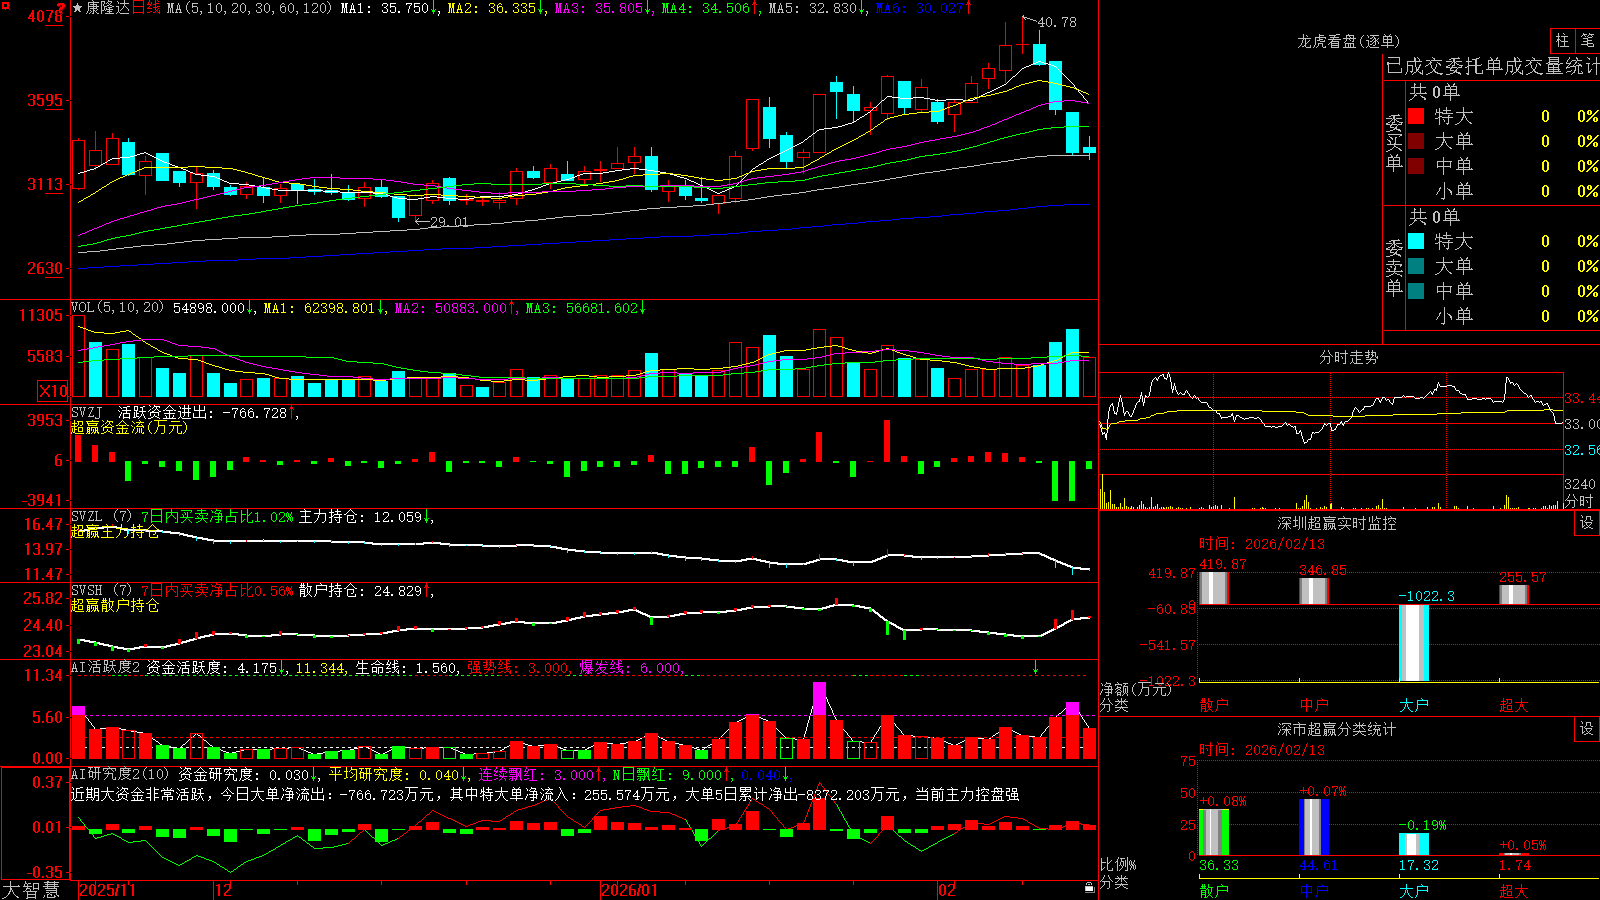Click the 近期大资金非常活跃 analysis text line
Viewport: 1600px width, 900px height.
pyautogui.click(x=545, y=794)
